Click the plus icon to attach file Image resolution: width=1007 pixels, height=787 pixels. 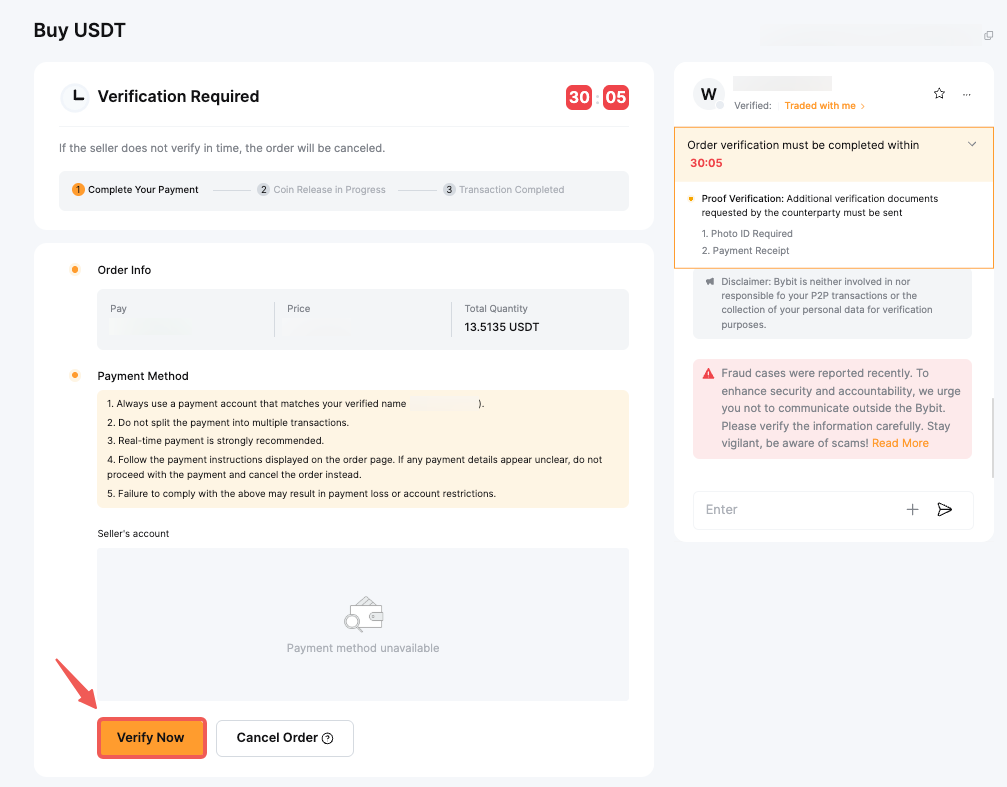coord(912,510)
